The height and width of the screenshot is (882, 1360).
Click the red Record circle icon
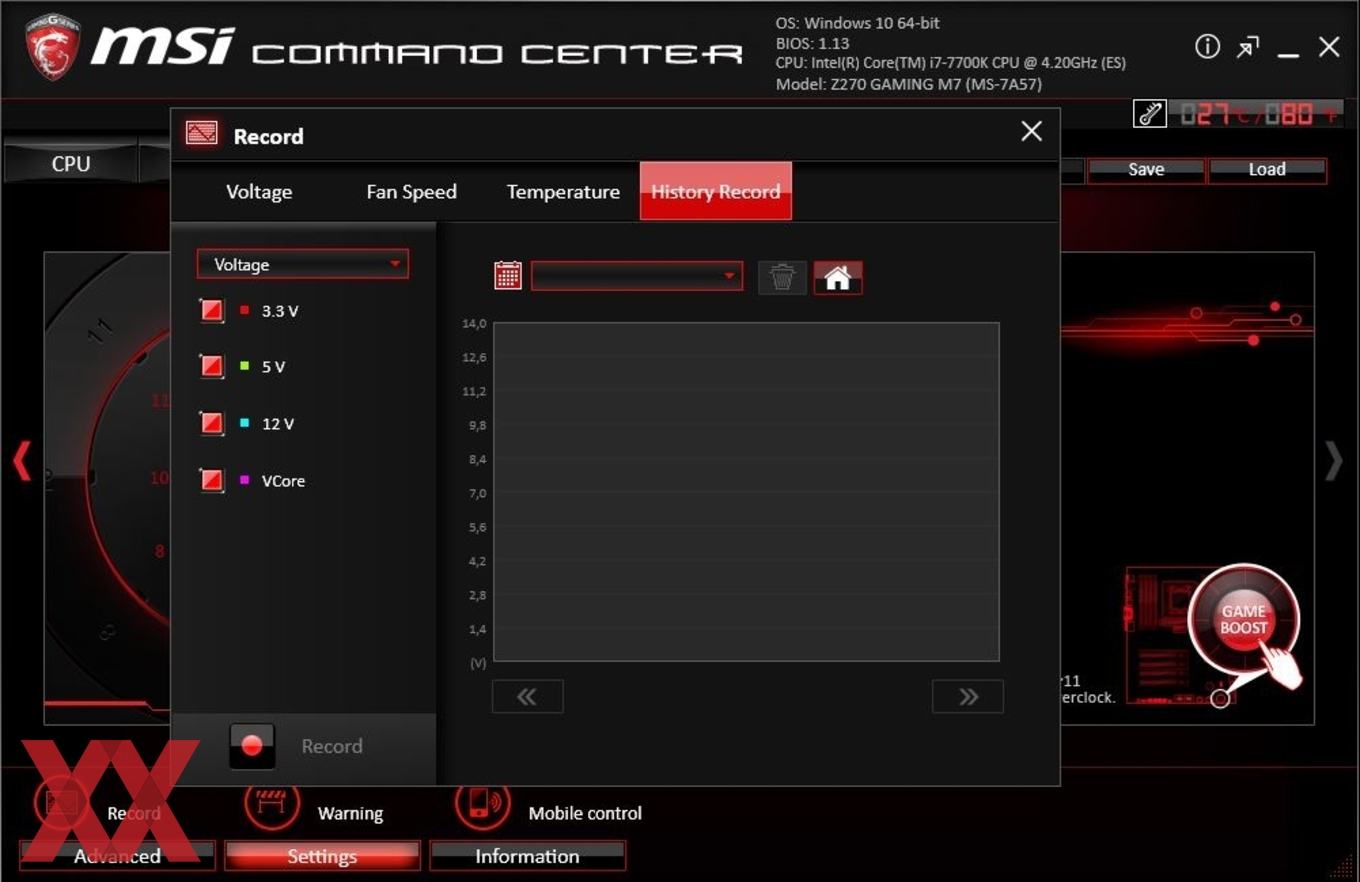click(x=252, y=746)
